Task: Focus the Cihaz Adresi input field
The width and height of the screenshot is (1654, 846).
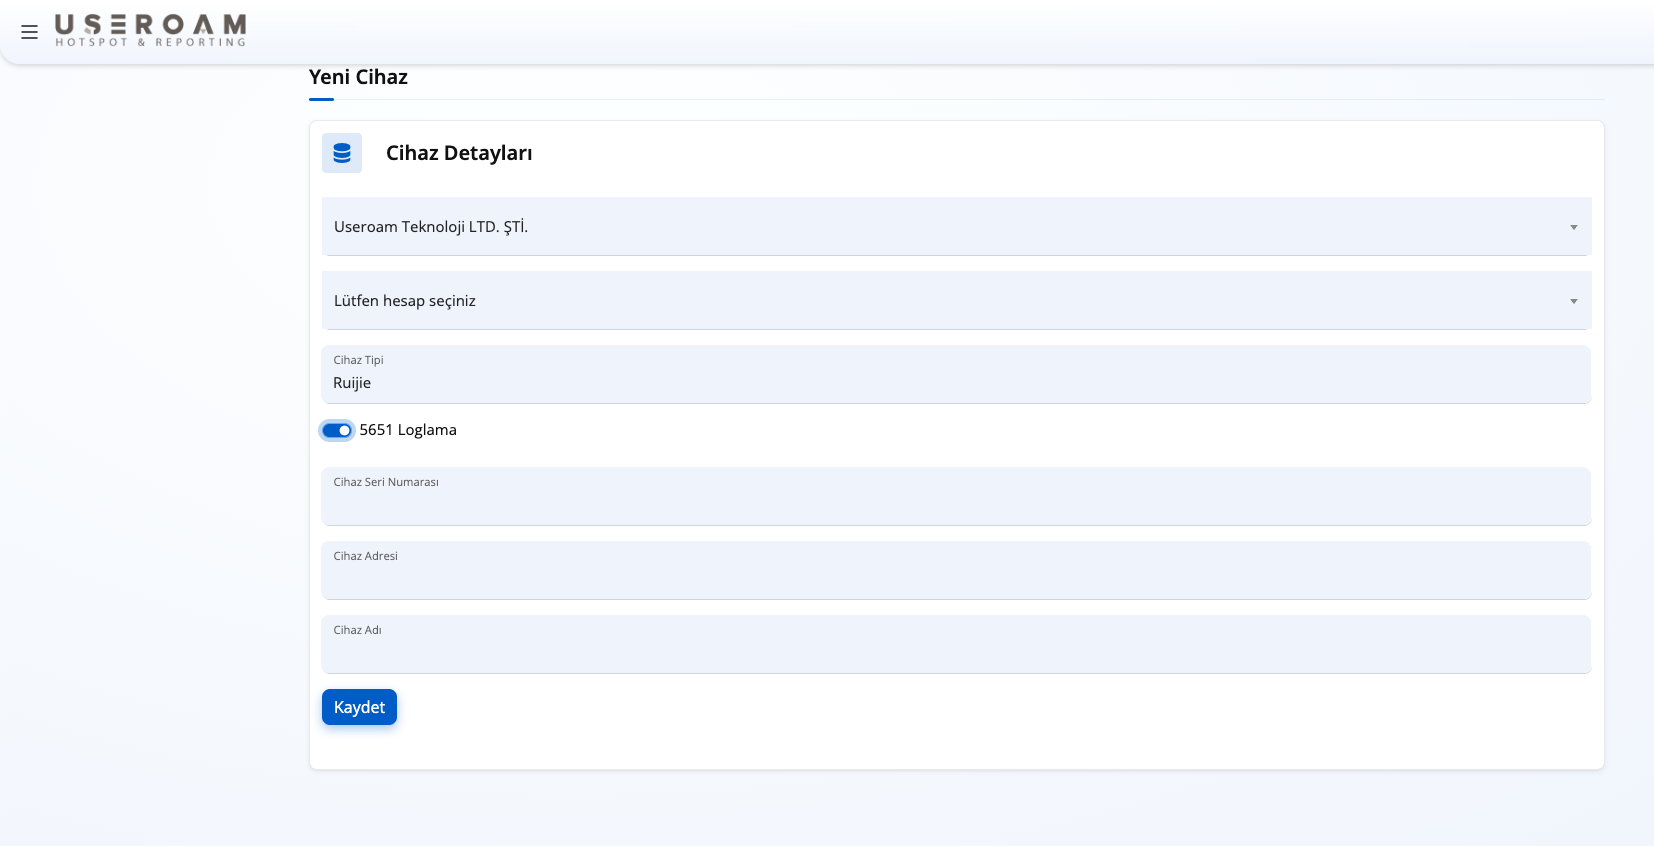Action: click(956, 570)
